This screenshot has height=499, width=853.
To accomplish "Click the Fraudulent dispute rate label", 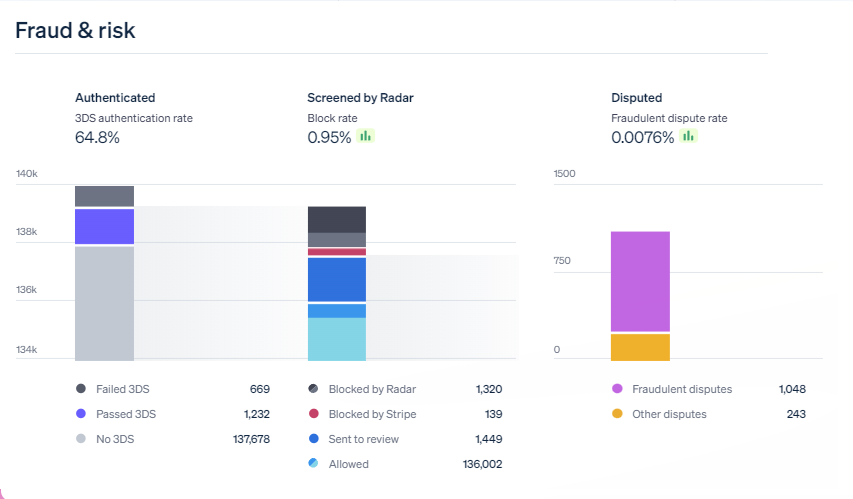I will (669, 118).
